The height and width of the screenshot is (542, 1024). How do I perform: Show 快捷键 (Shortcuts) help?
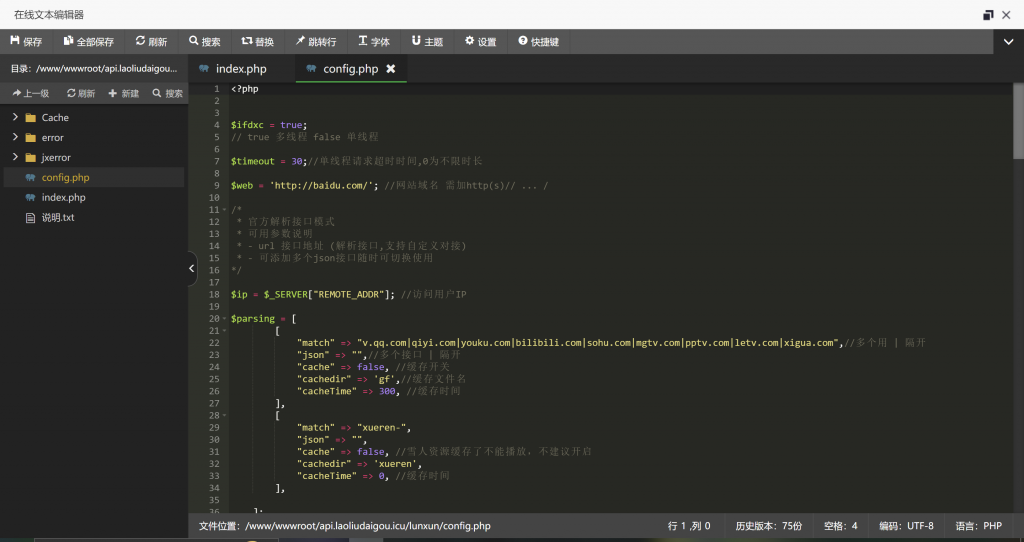[538, 42]
